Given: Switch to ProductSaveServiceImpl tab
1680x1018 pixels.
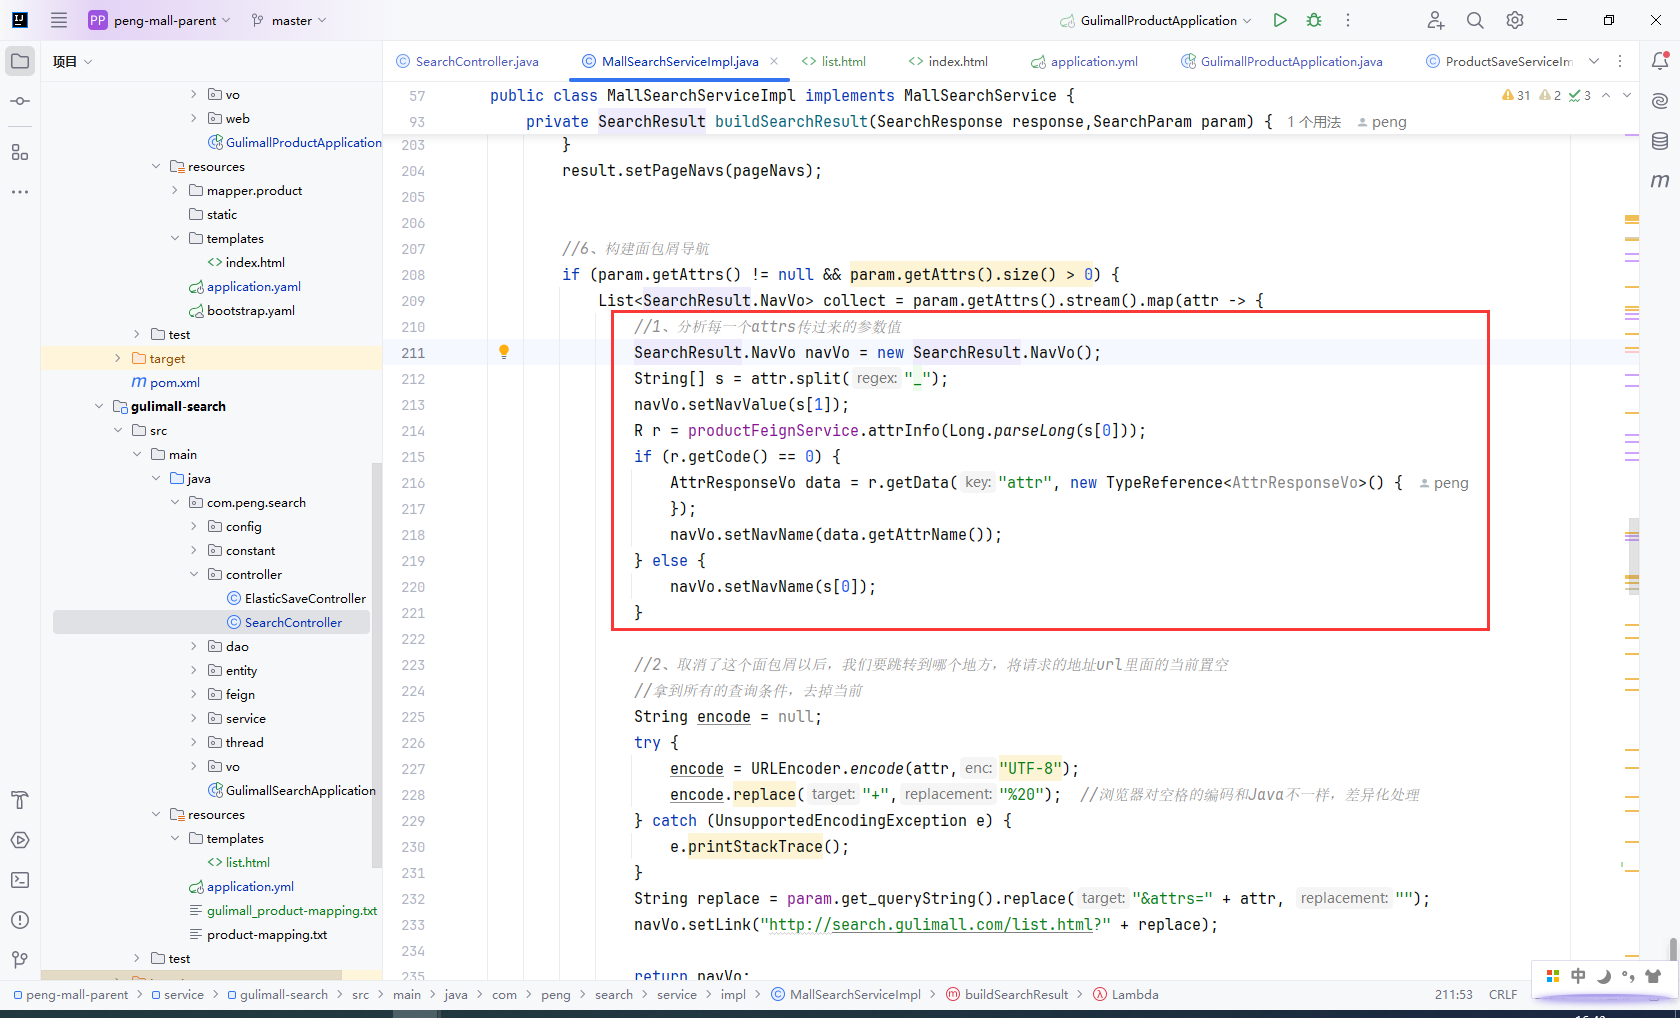Looking at the screenshot, I should point(1499,61).
